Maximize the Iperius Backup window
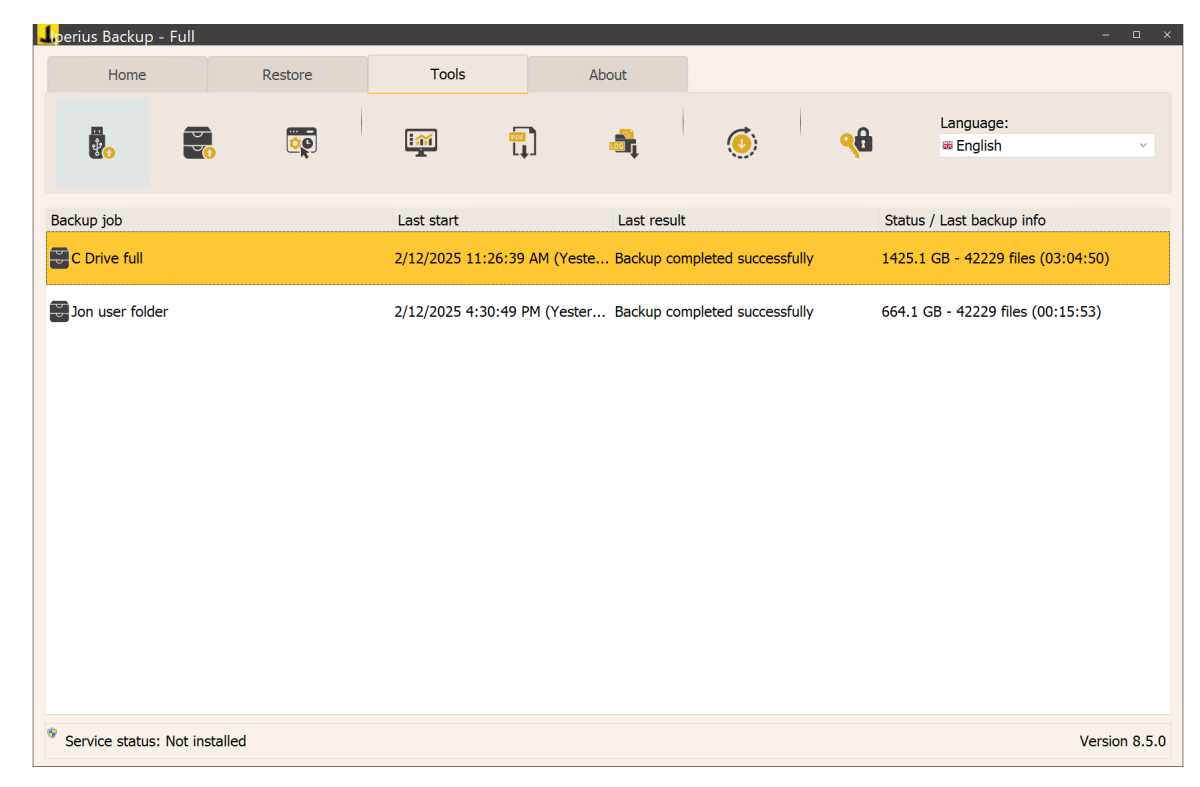The height and width of the screenshot is (787, 1200). pyautogui.click(x=1136, y=35)
